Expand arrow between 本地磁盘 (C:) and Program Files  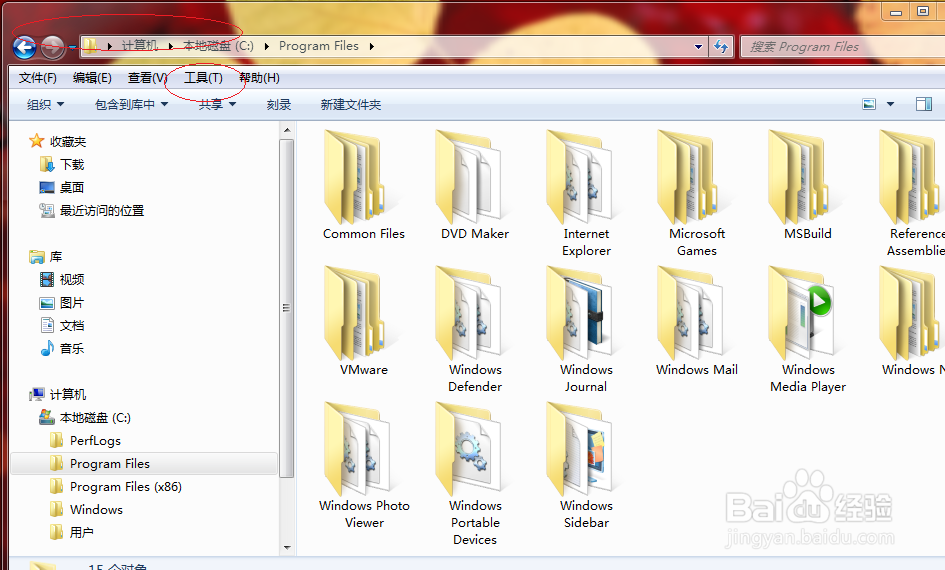tap(266, 46)
